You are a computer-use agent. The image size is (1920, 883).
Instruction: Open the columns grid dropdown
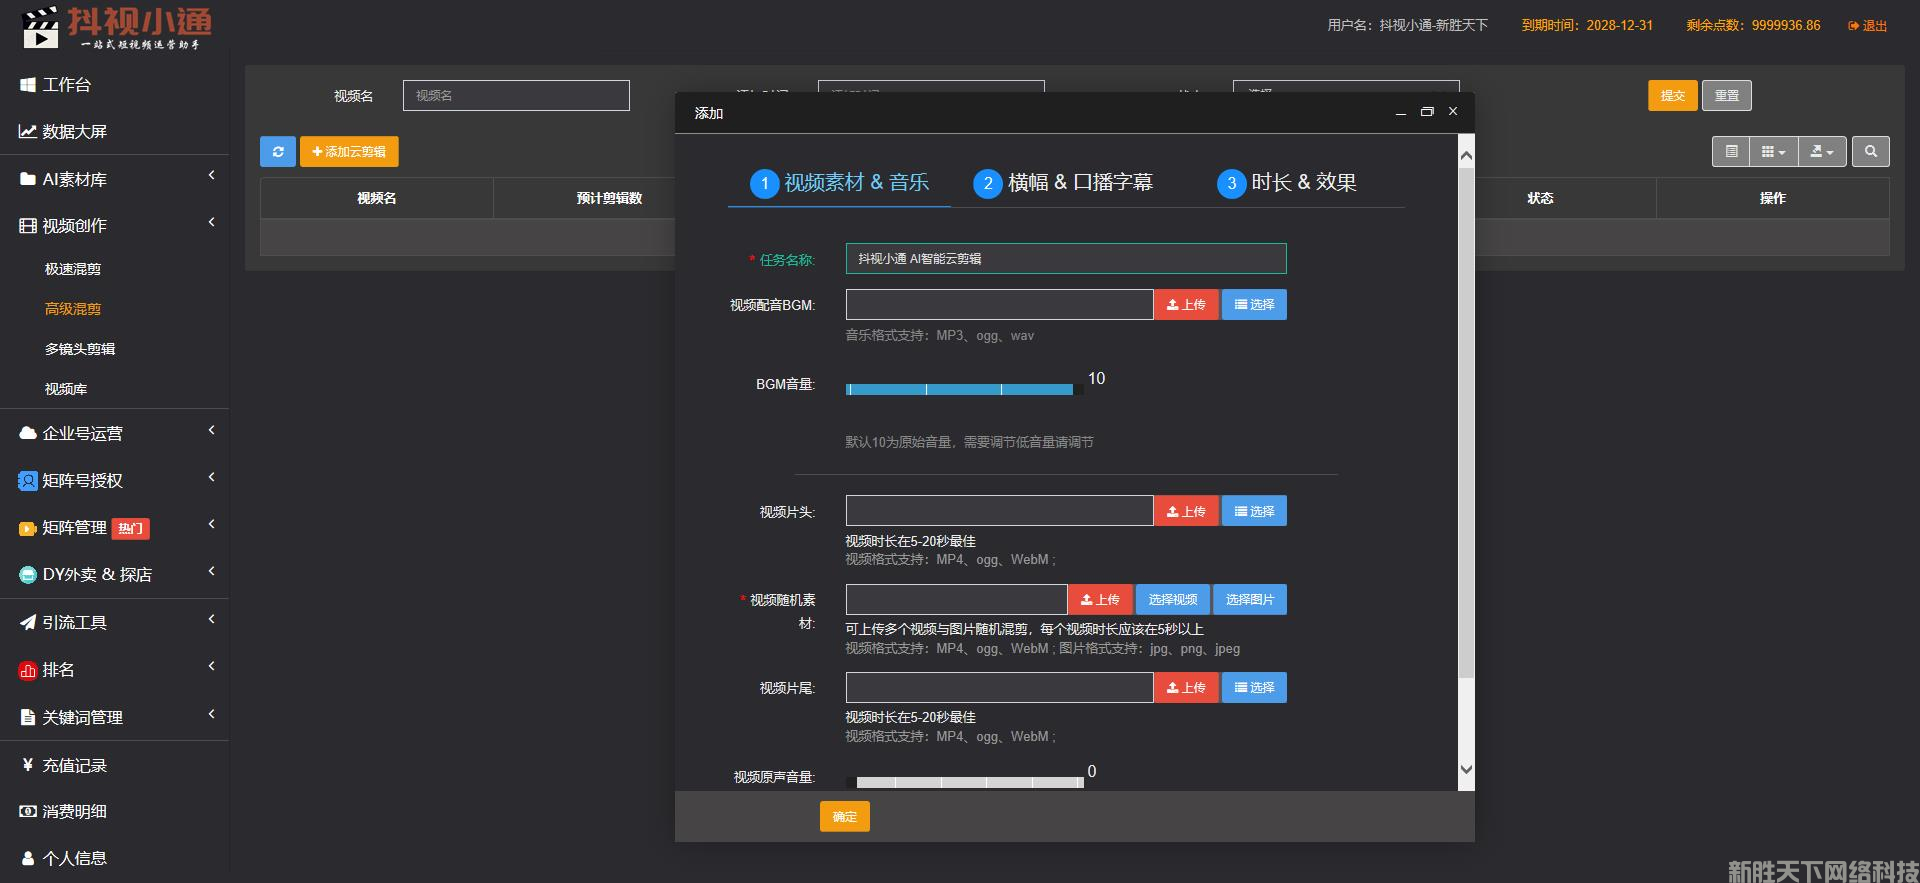point(1773,152)
